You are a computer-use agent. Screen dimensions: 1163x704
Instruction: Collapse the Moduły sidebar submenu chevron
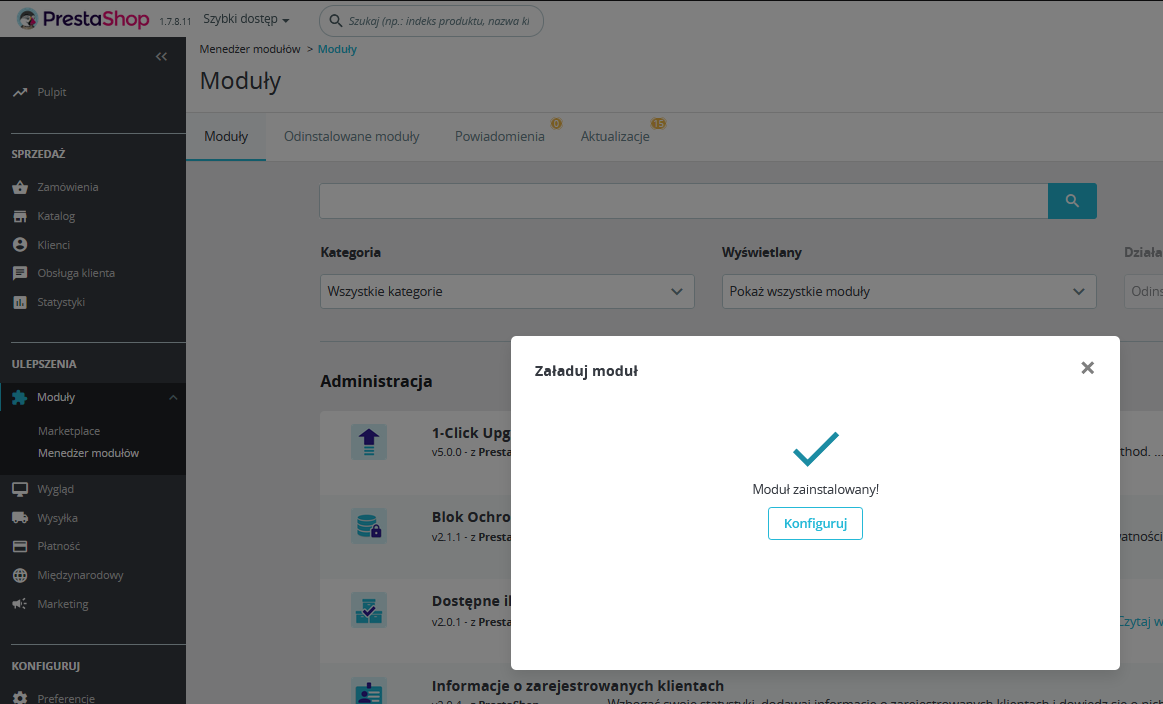(173, 398)
